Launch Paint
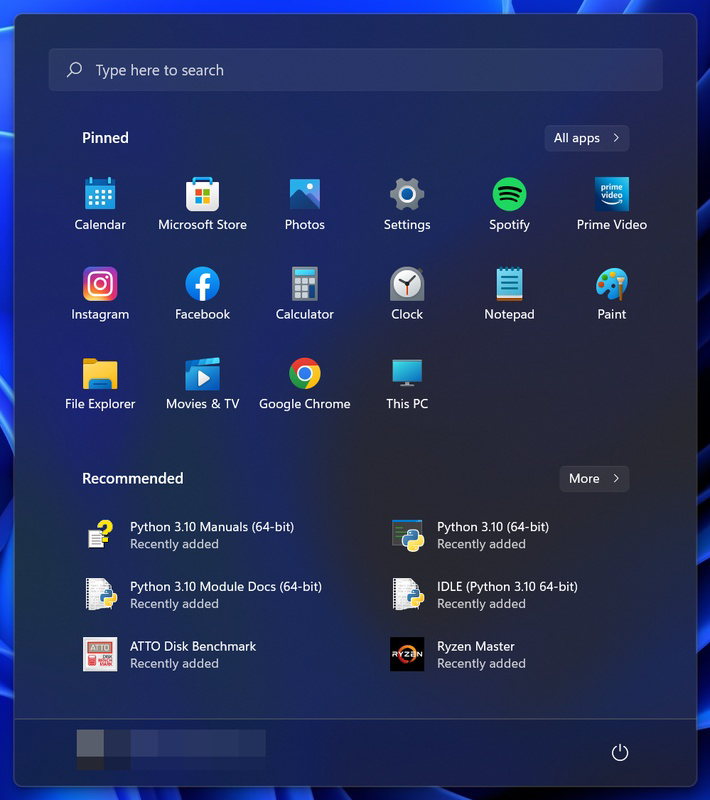710x800 pixels. (612, 294)
